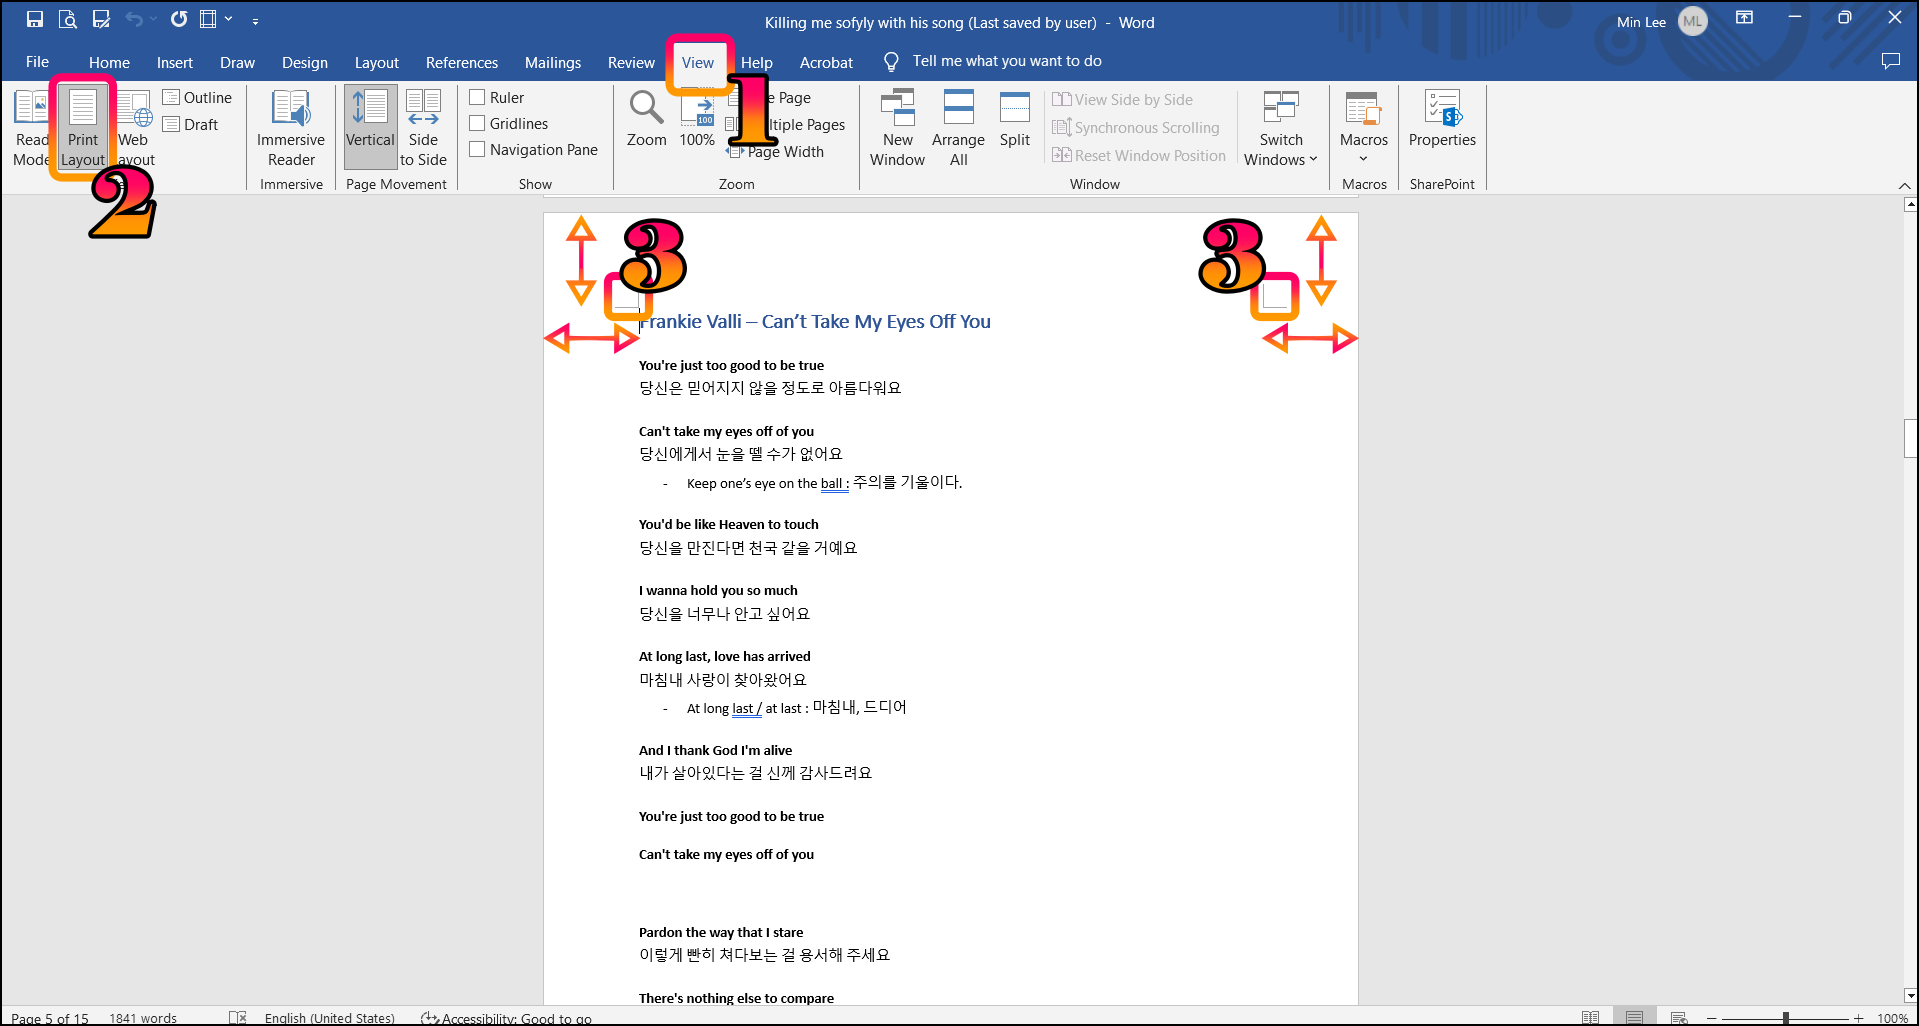This screenshot has height=1026, width=1919.
Task: Click the spelling proofing status icon
Action: (x=237, y=1018)
